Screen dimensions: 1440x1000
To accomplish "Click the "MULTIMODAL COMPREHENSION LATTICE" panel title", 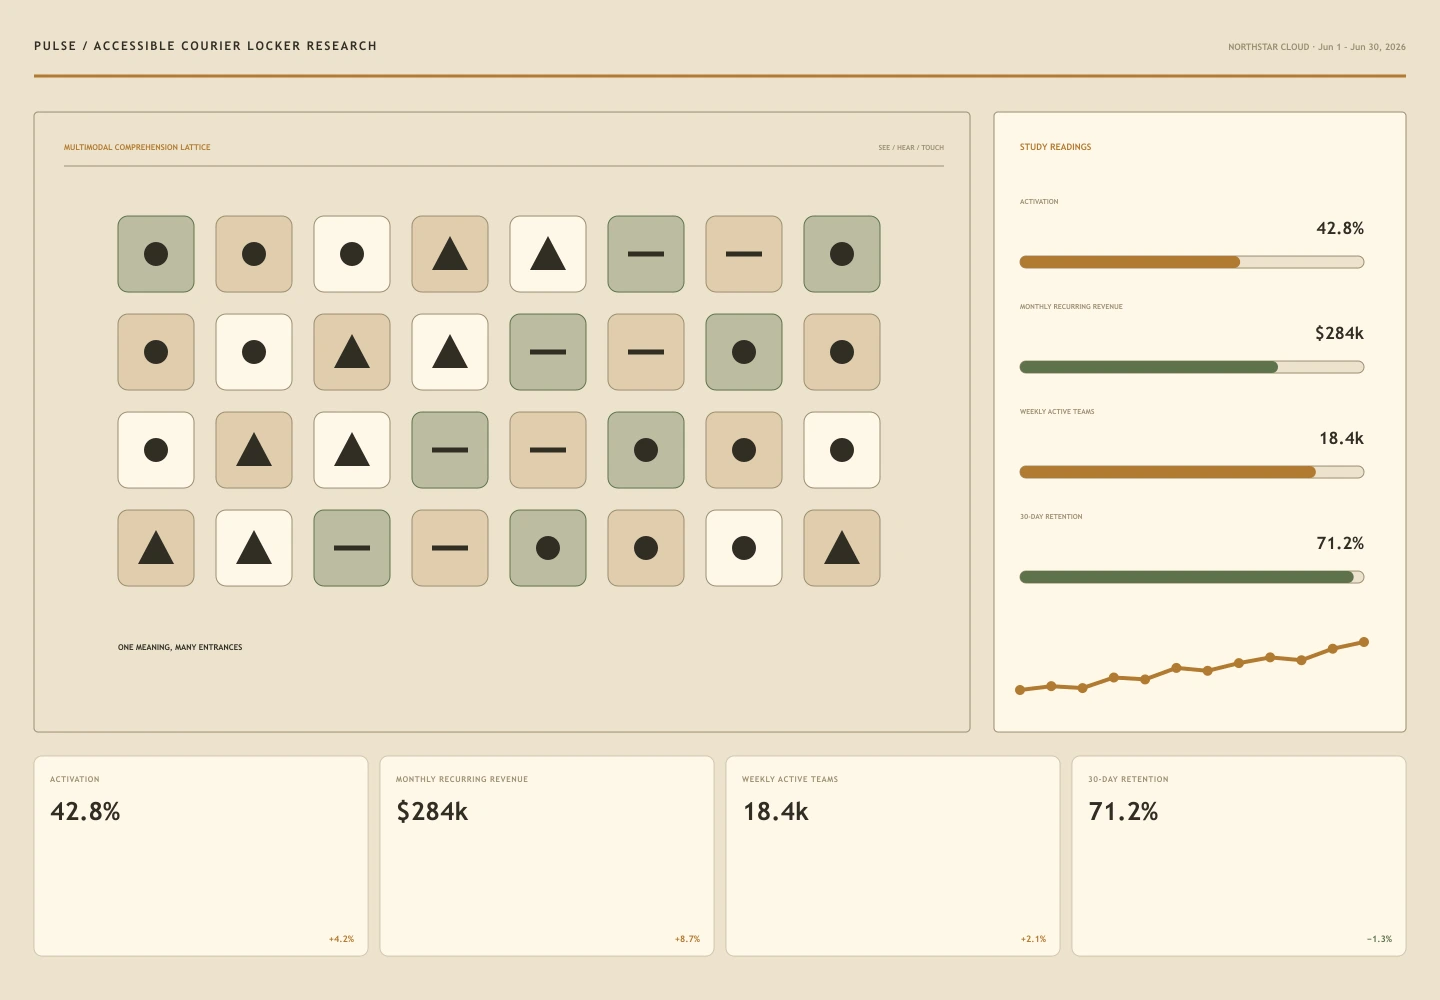I will coord(137,147).
